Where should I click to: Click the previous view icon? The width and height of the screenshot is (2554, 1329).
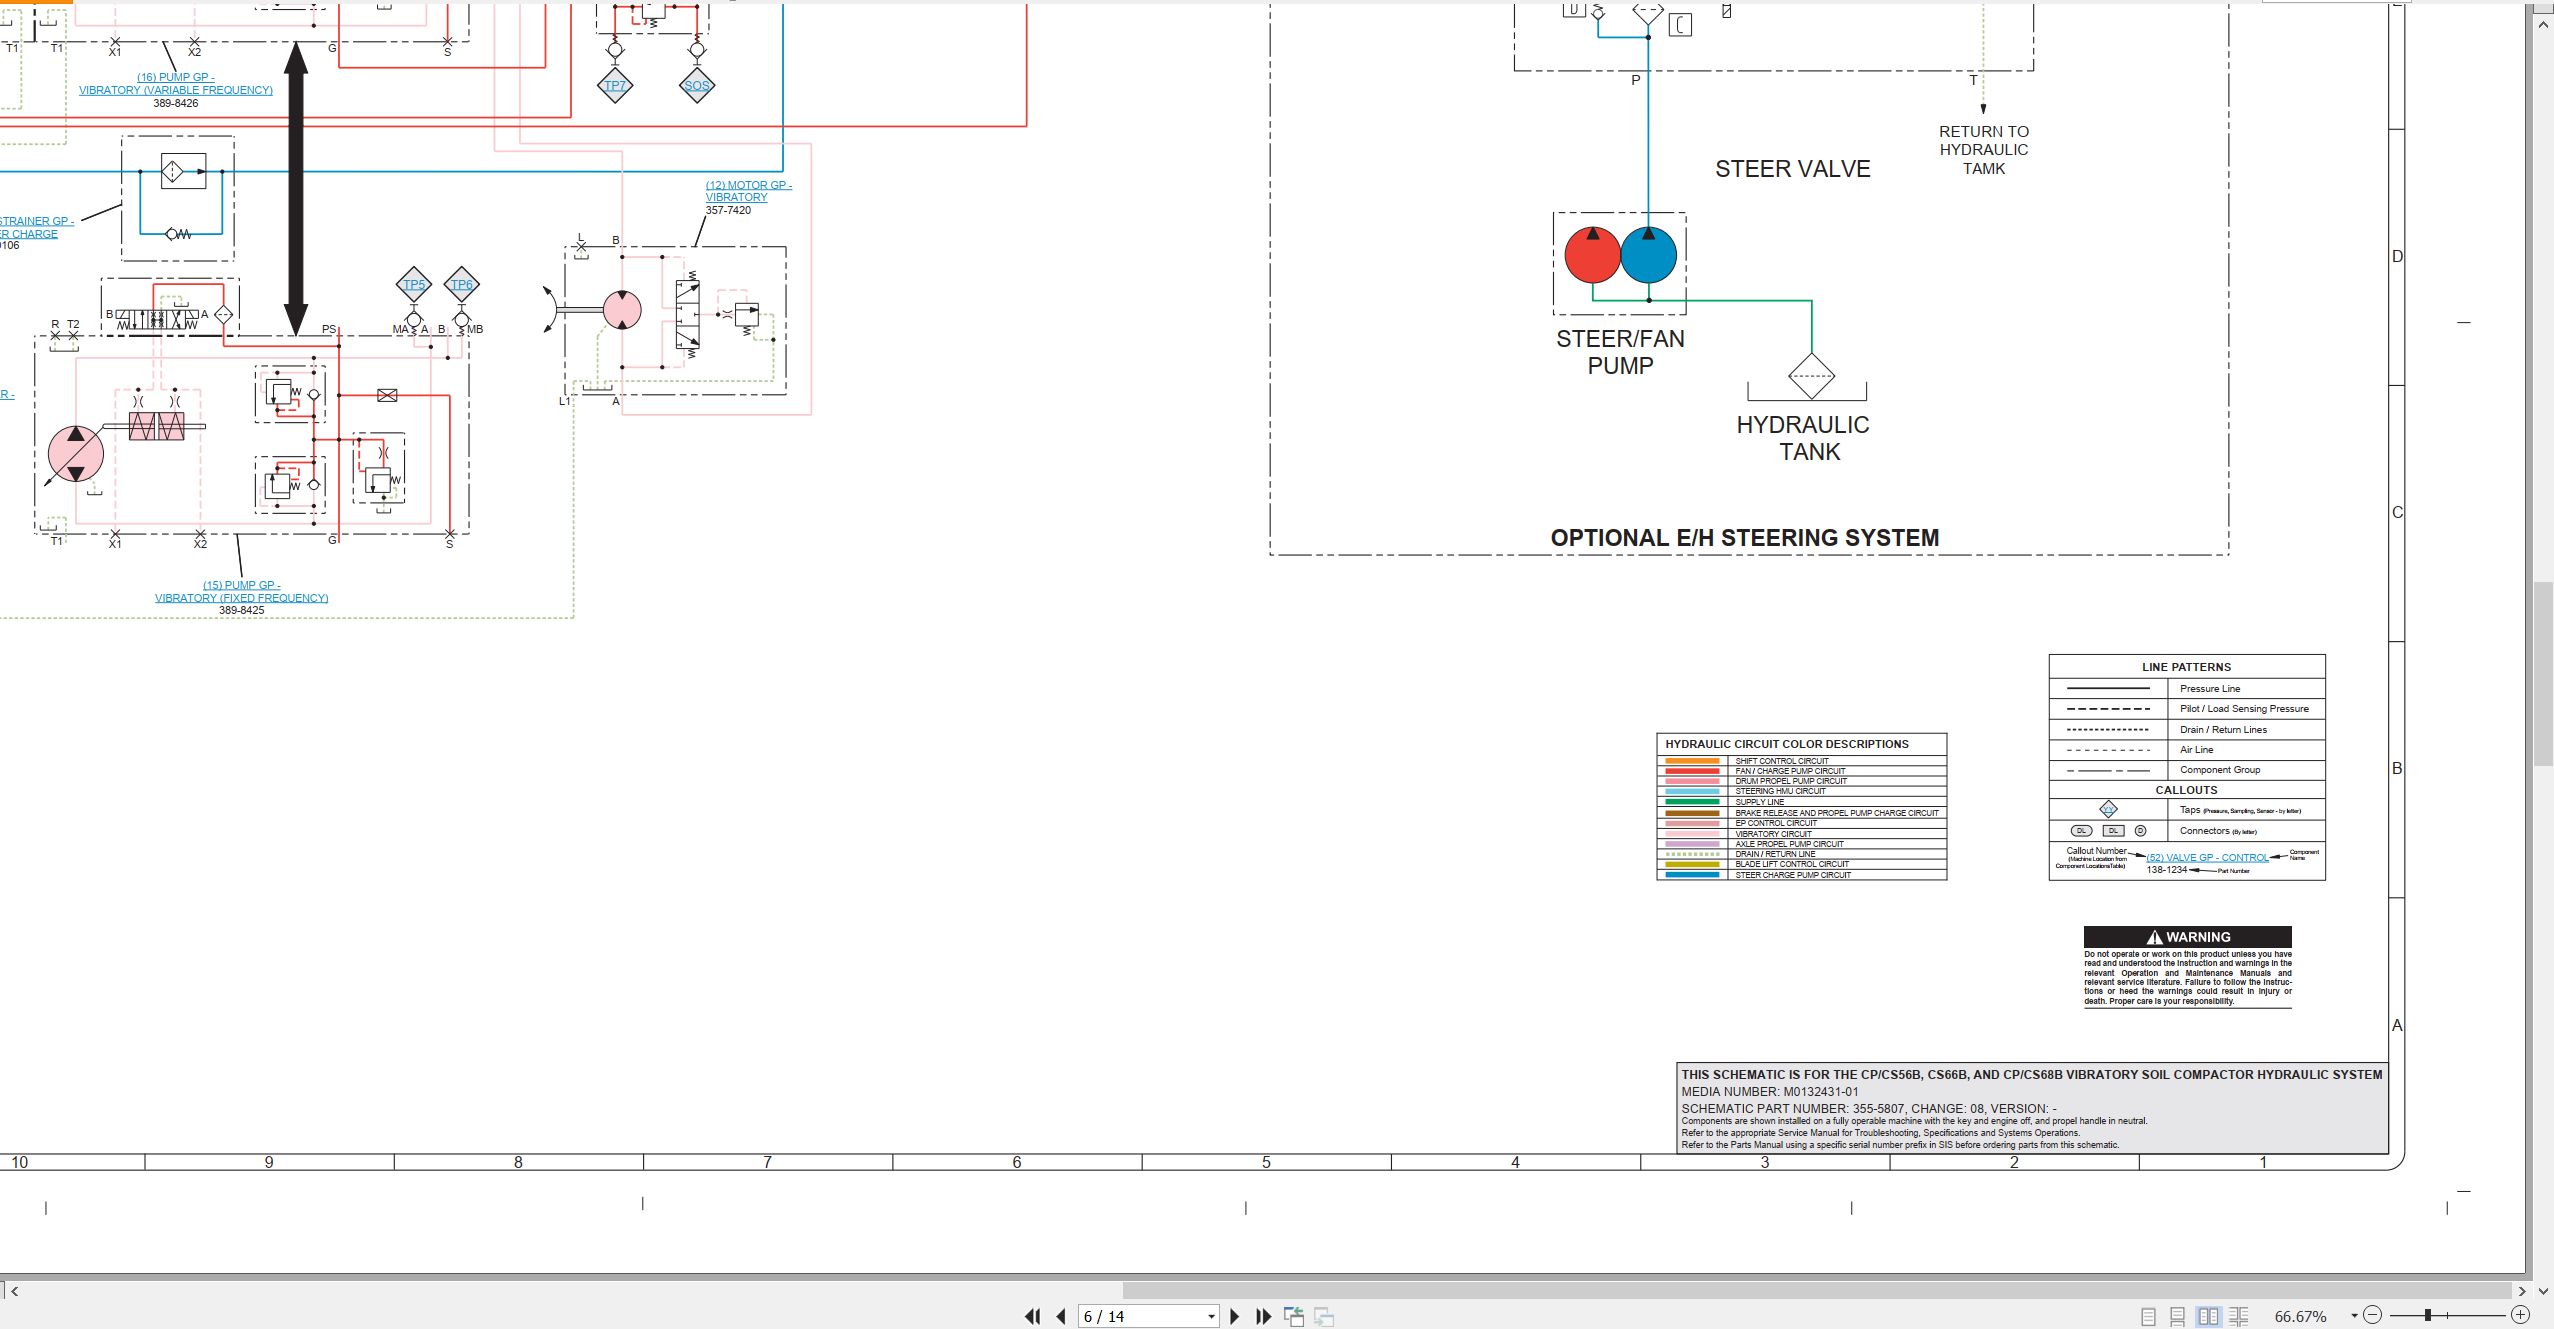pyautogui.click(x=1294, y=1317)
